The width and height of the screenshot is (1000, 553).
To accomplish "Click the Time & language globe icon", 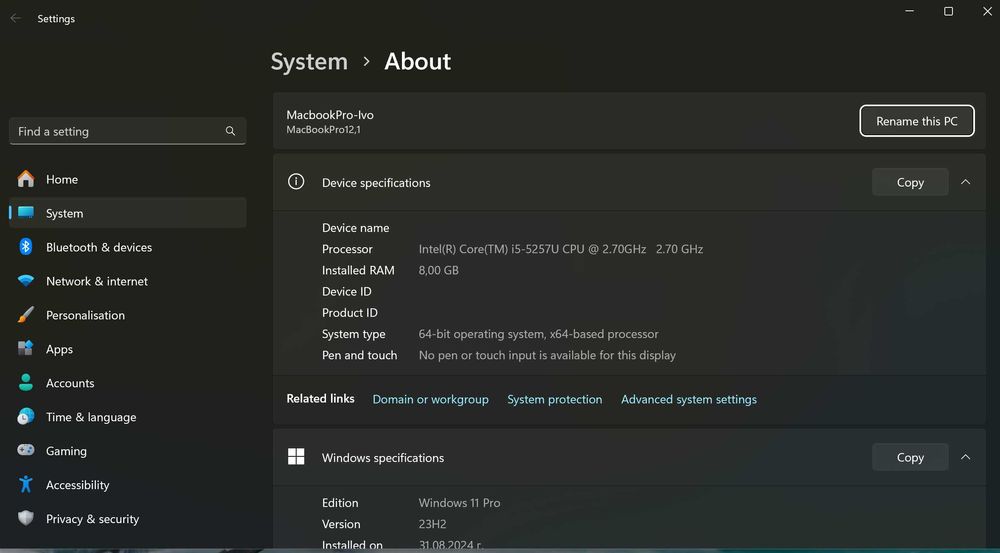I will tap(26, 417).
